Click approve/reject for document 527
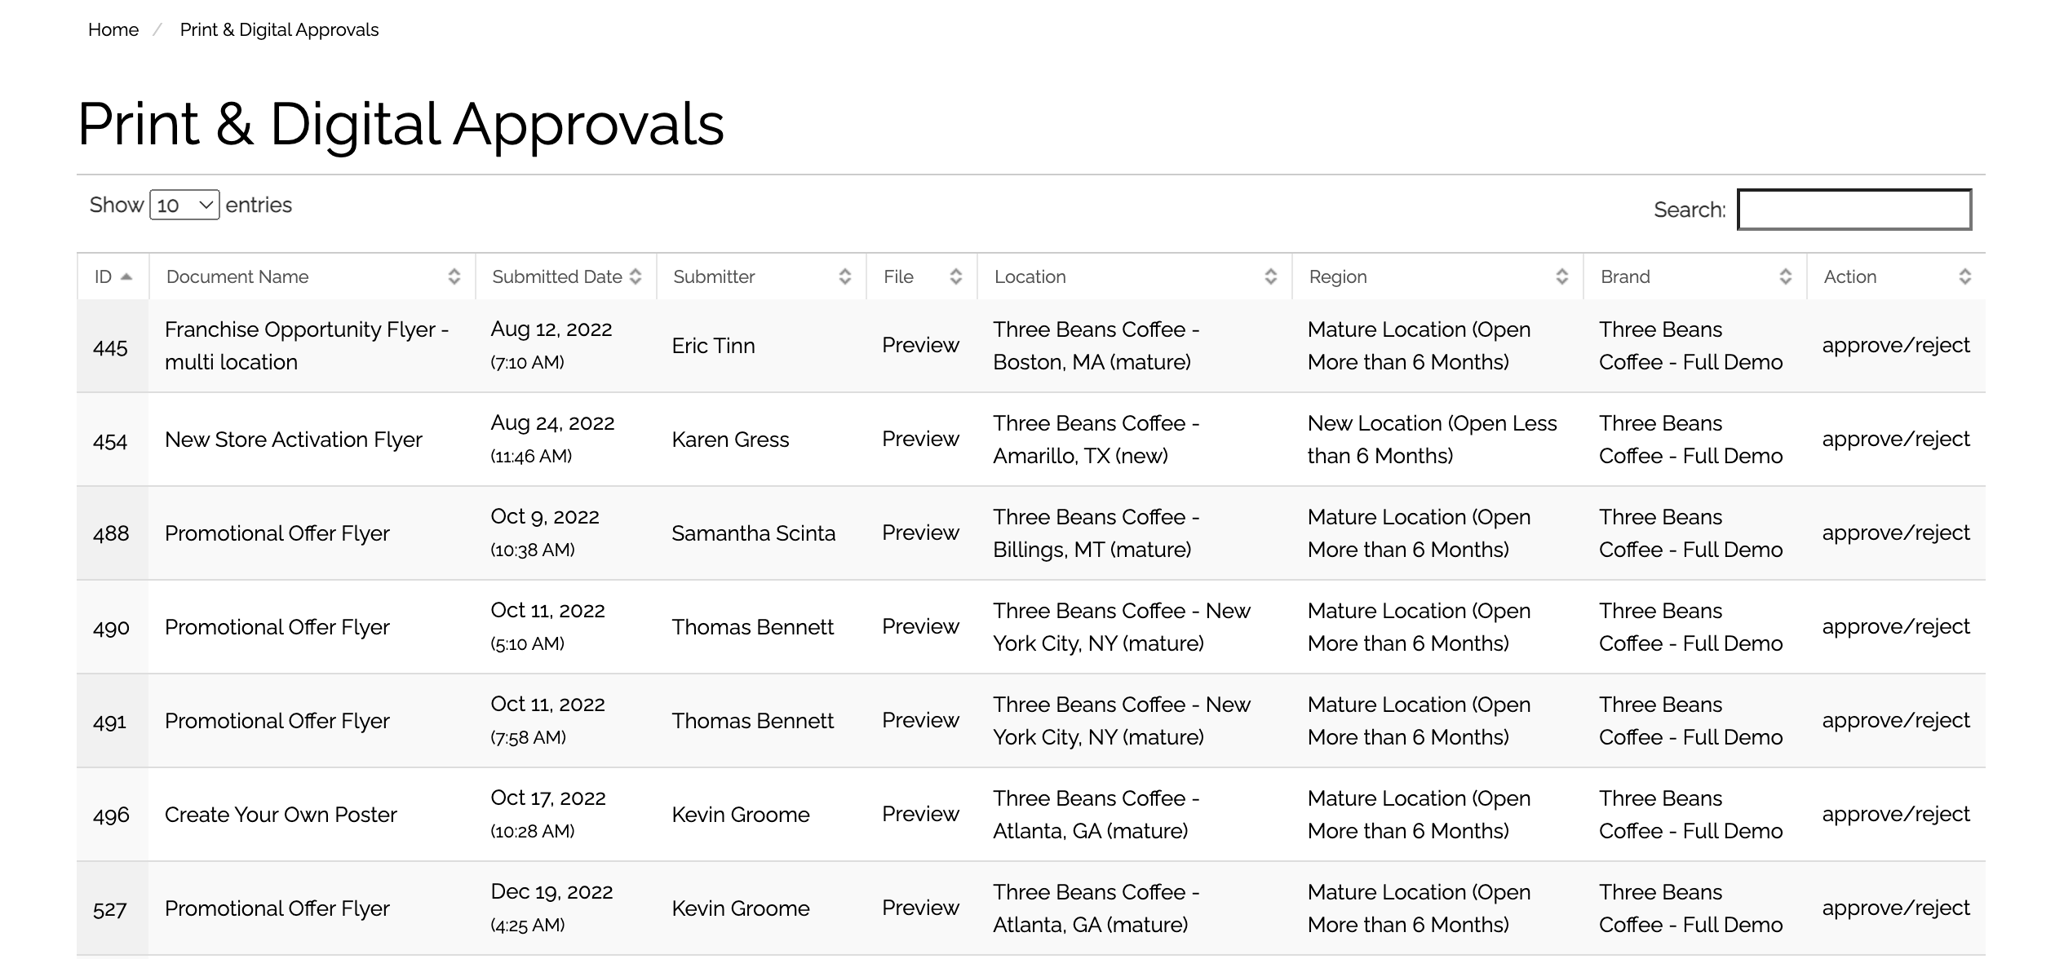 click(1895, 908)
